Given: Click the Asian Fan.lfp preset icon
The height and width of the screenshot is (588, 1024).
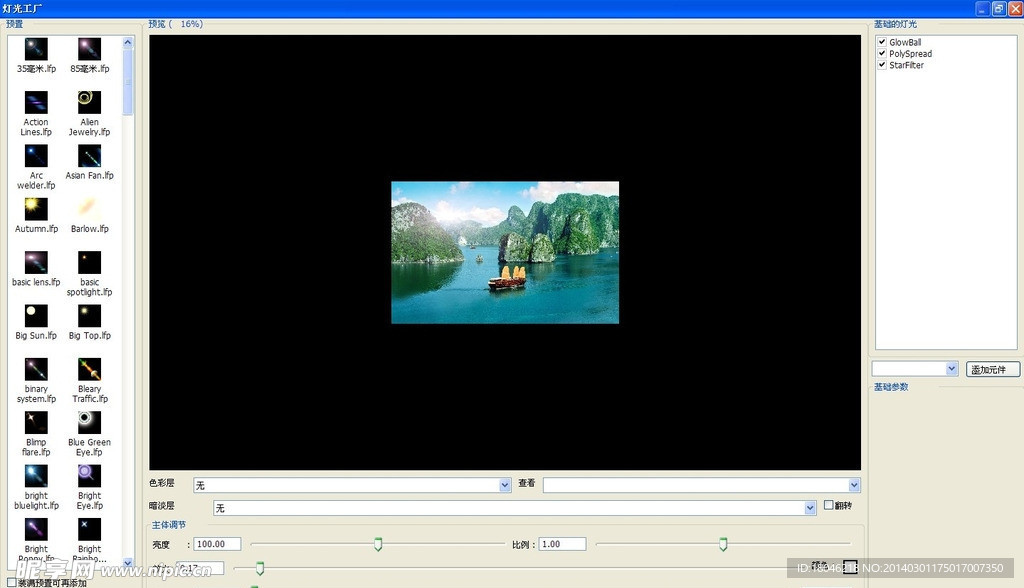Looking at the screenshot, I should pyautogui.click(x=89, y=155).
